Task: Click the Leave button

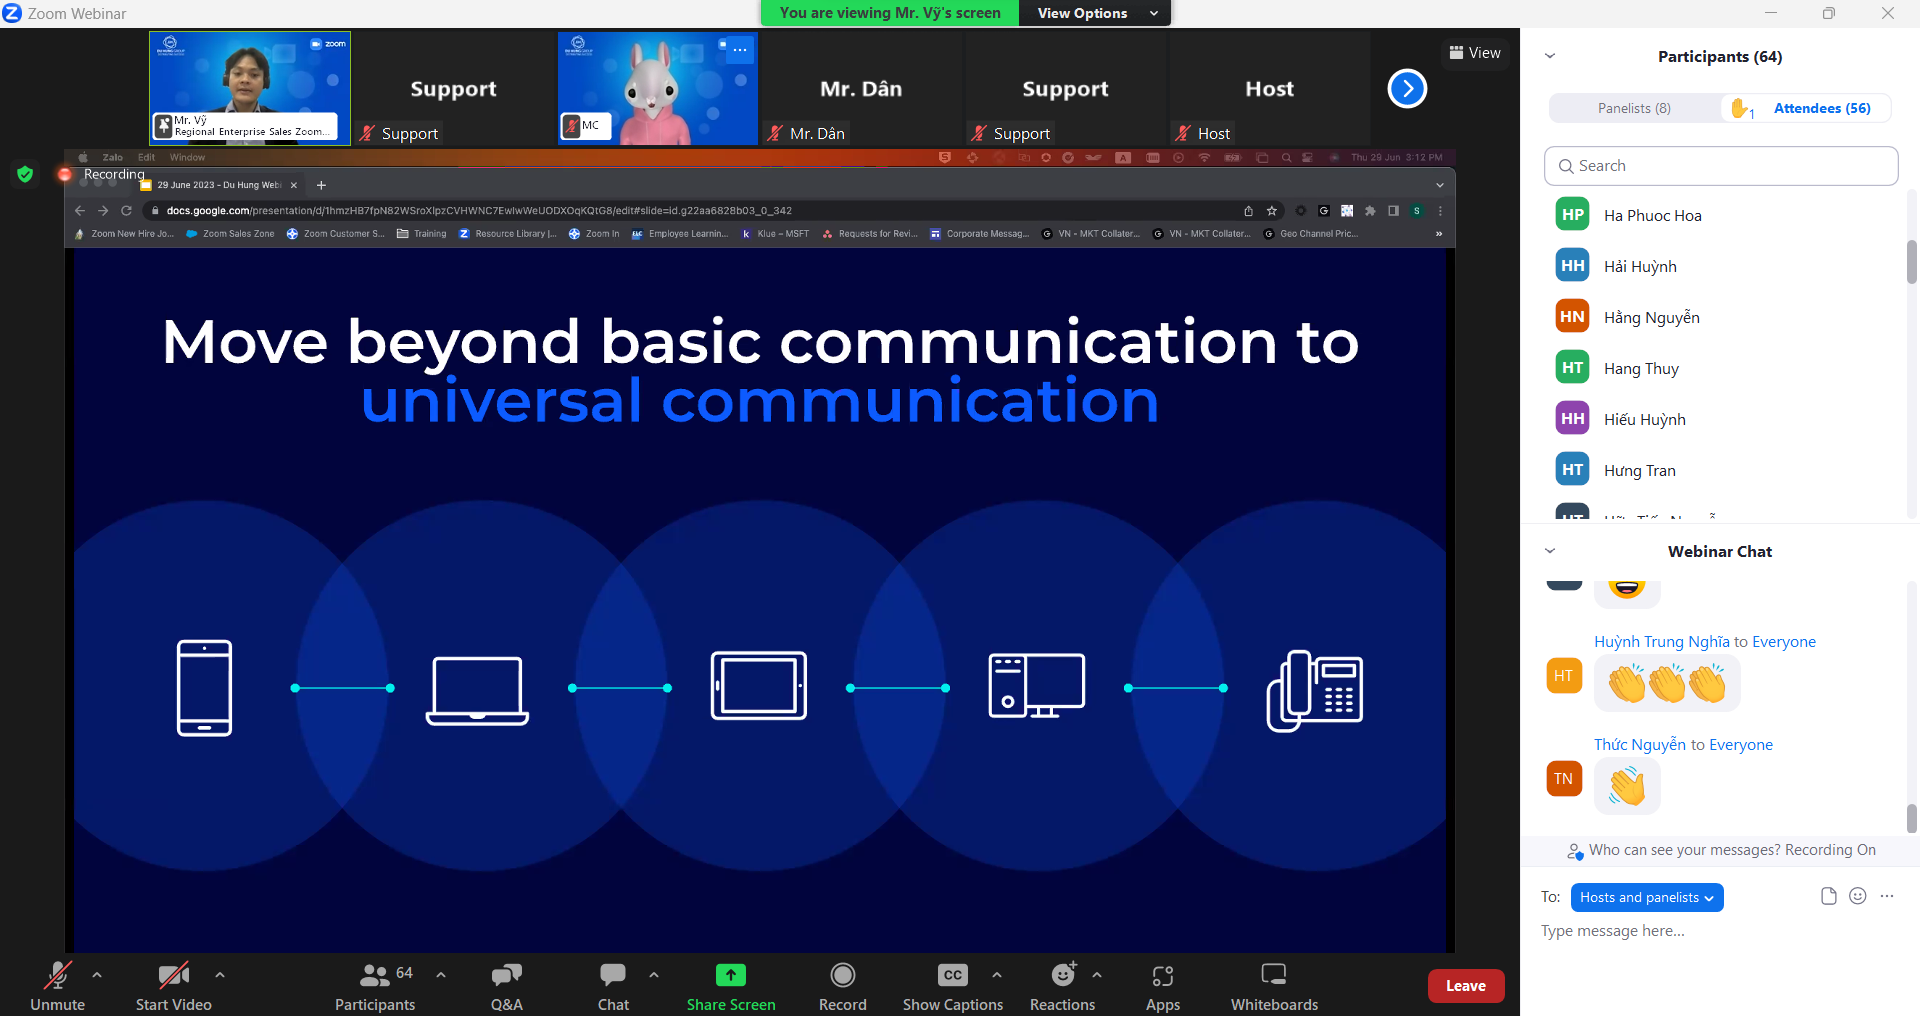Action: point(1465,985)
